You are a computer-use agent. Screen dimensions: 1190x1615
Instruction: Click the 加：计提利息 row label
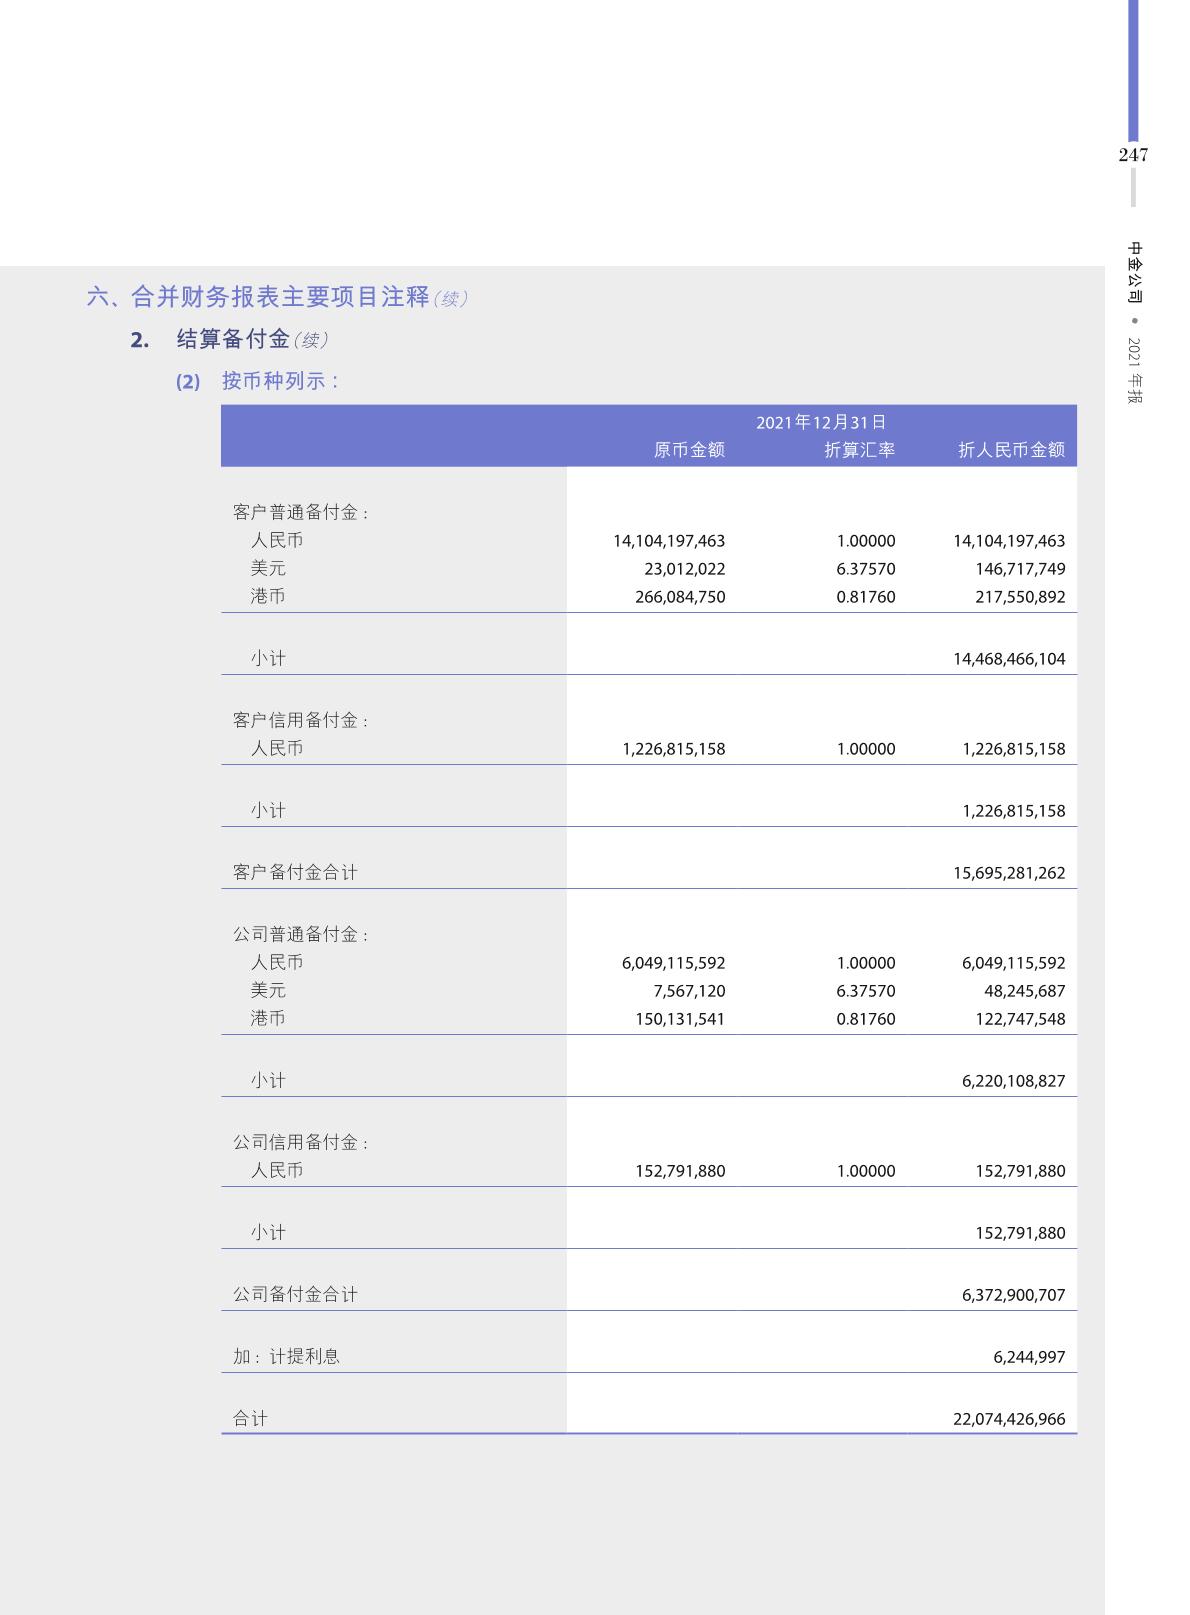pyautogui.click(x=286, y=1356)
